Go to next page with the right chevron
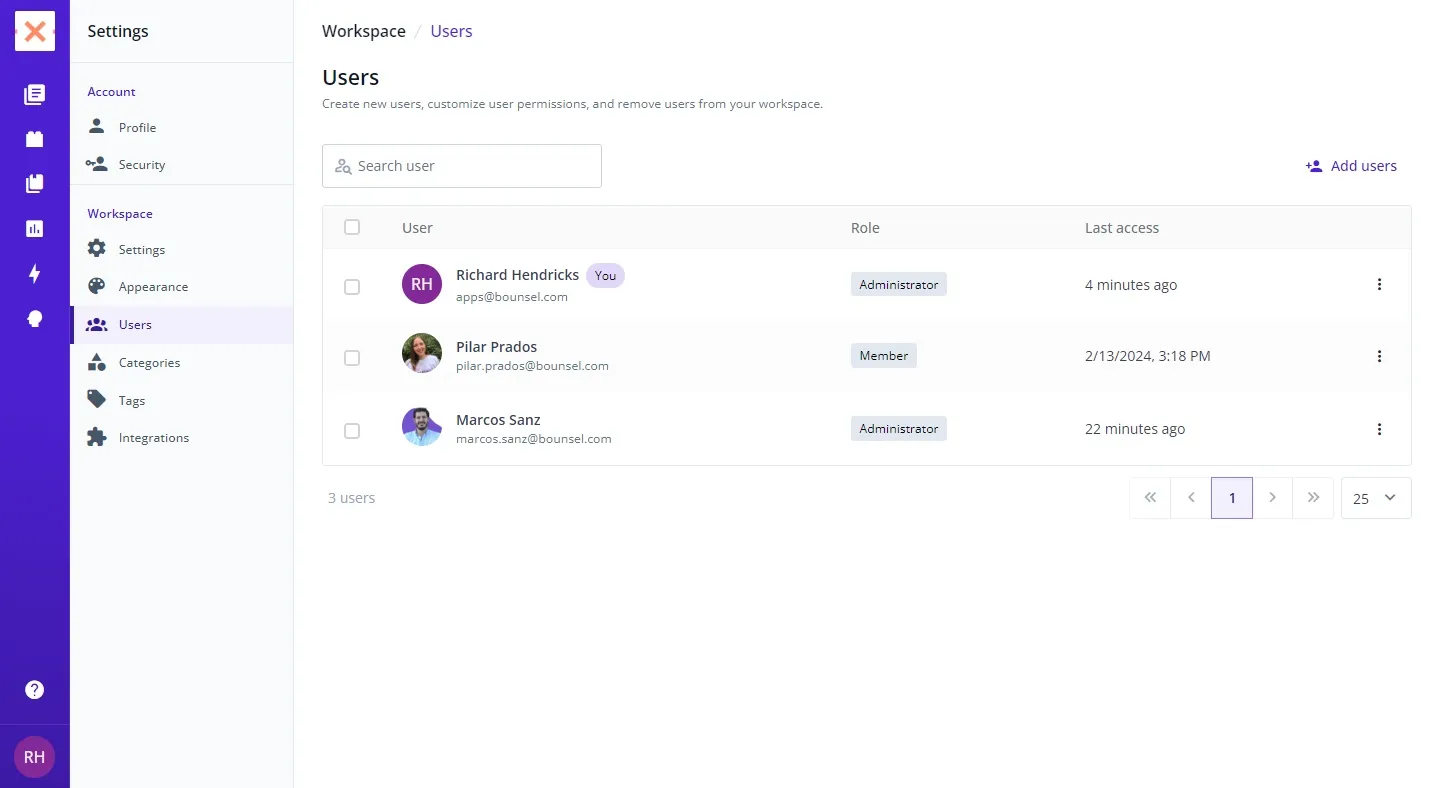 pos(1272,498)
